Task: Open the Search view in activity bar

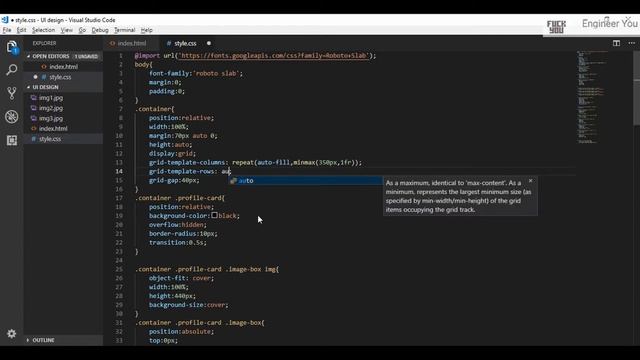Action: point(12,70)
